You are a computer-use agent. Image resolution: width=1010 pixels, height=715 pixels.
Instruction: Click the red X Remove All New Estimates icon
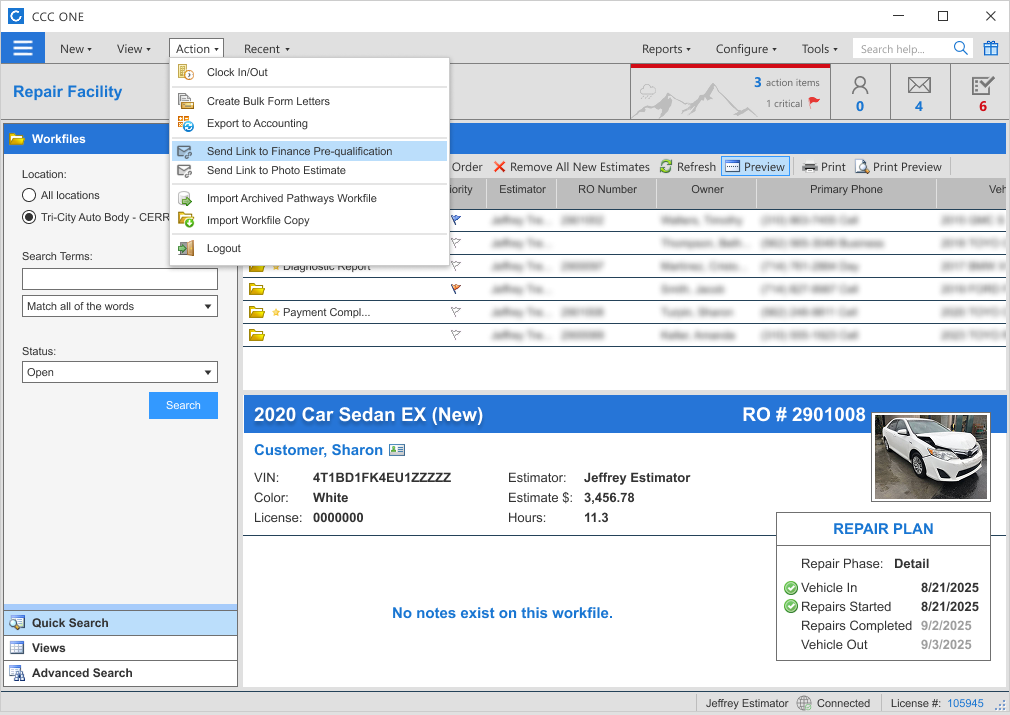pos(499,166)
